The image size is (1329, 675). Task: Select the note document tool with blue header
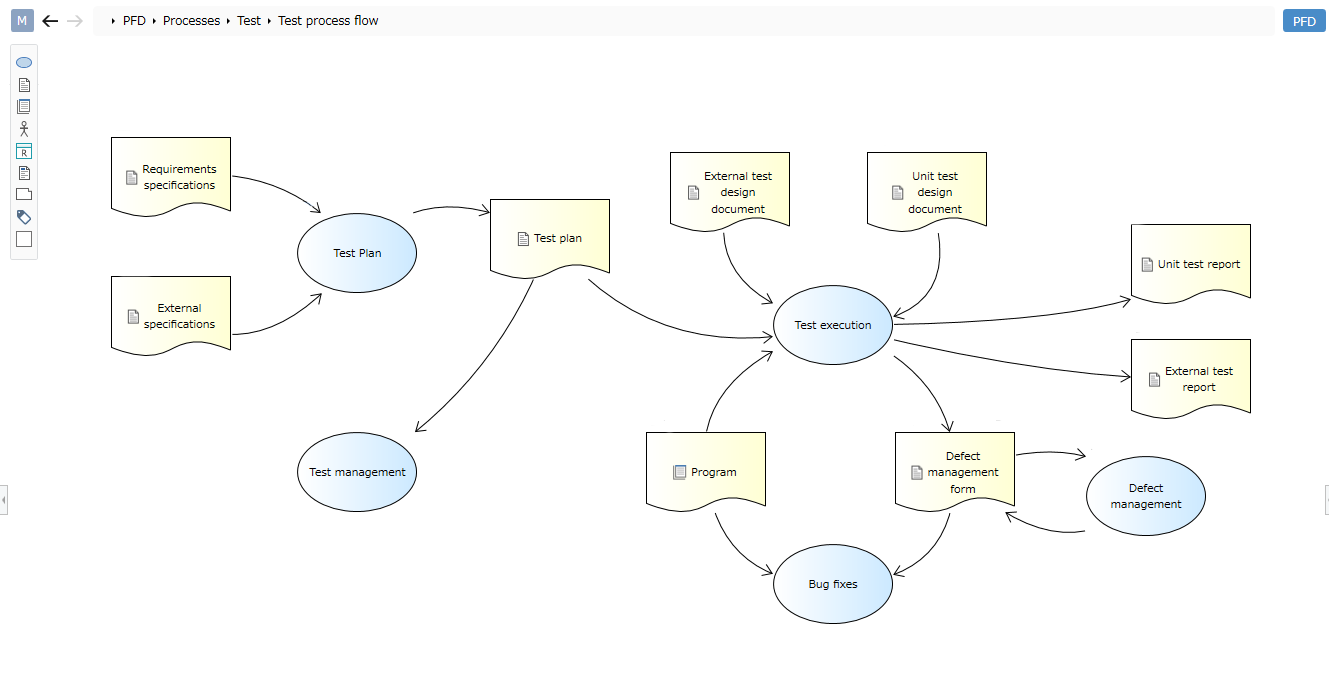[24, 173]
